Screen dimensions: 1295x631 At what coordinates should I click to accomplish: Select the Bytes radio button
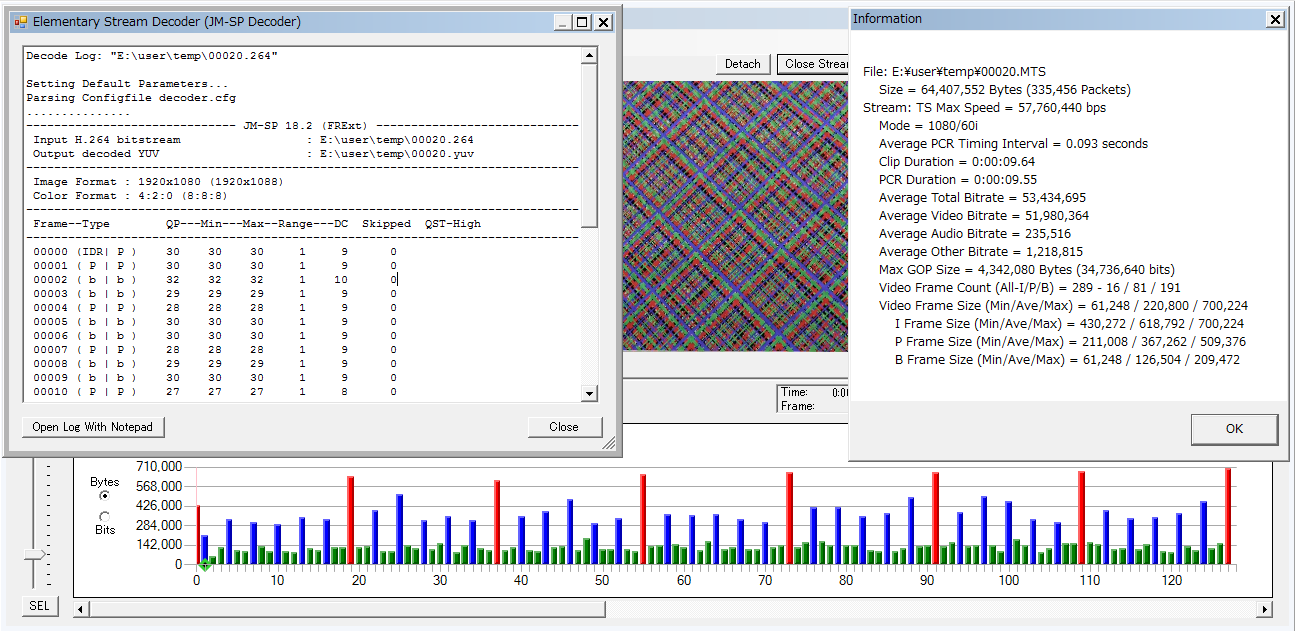104,496
